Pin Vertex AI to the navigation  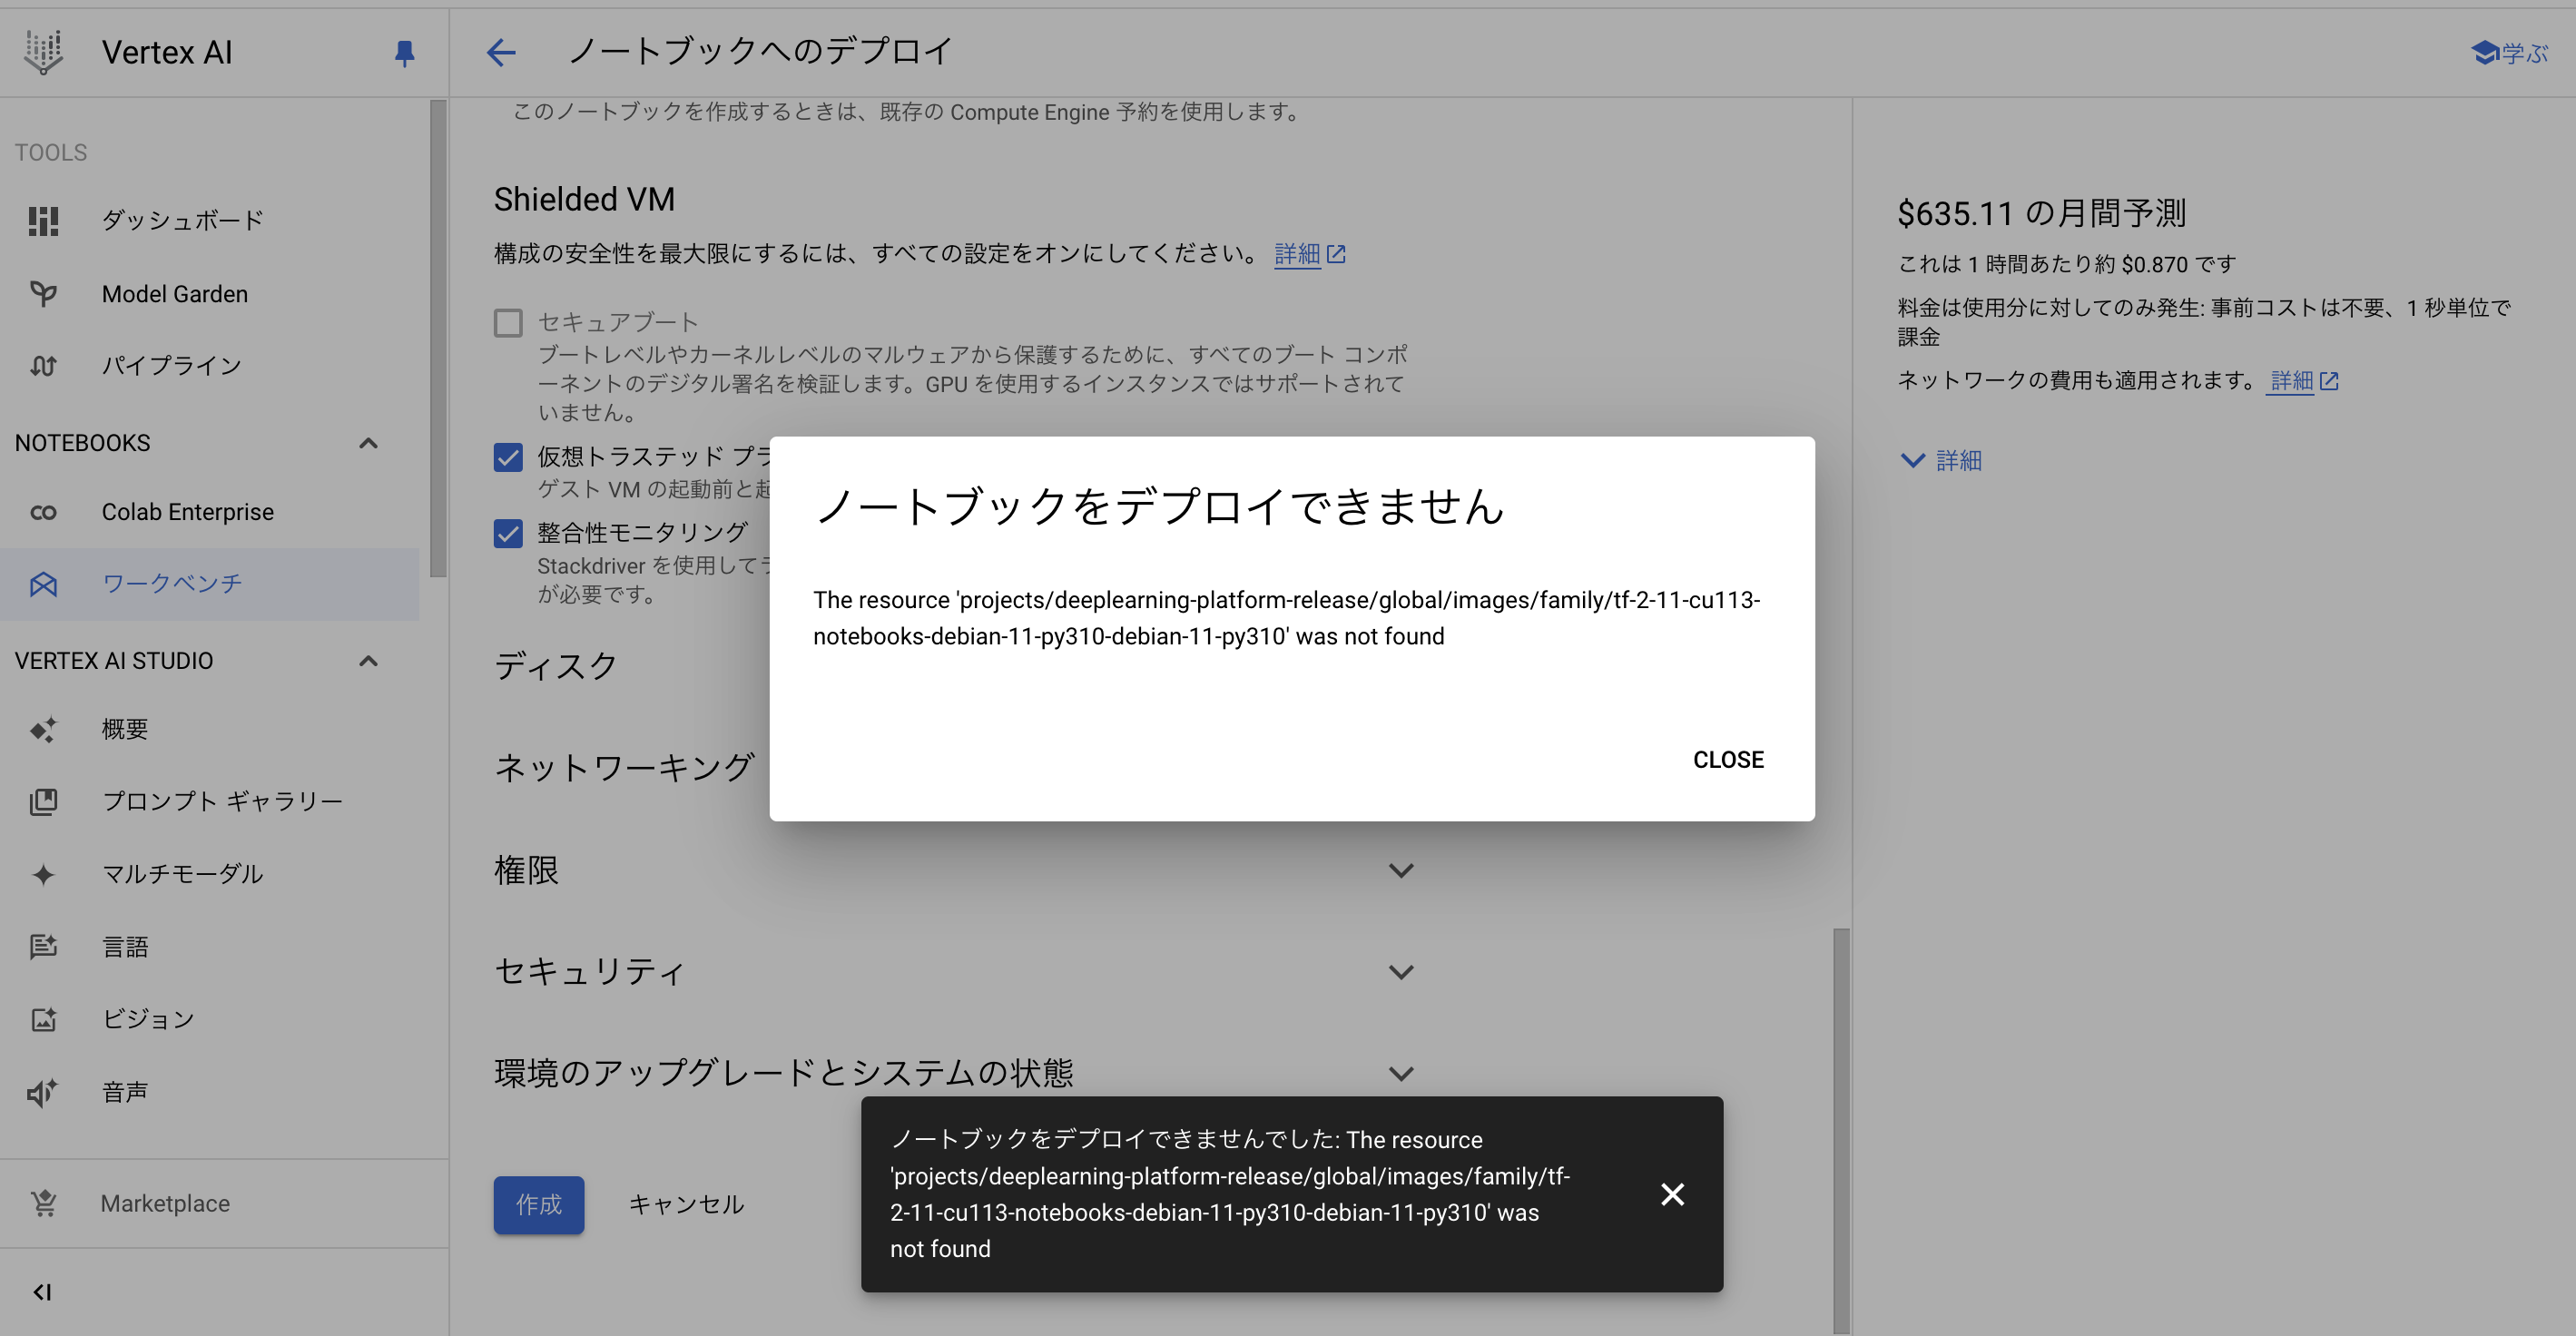pos(403,52)
